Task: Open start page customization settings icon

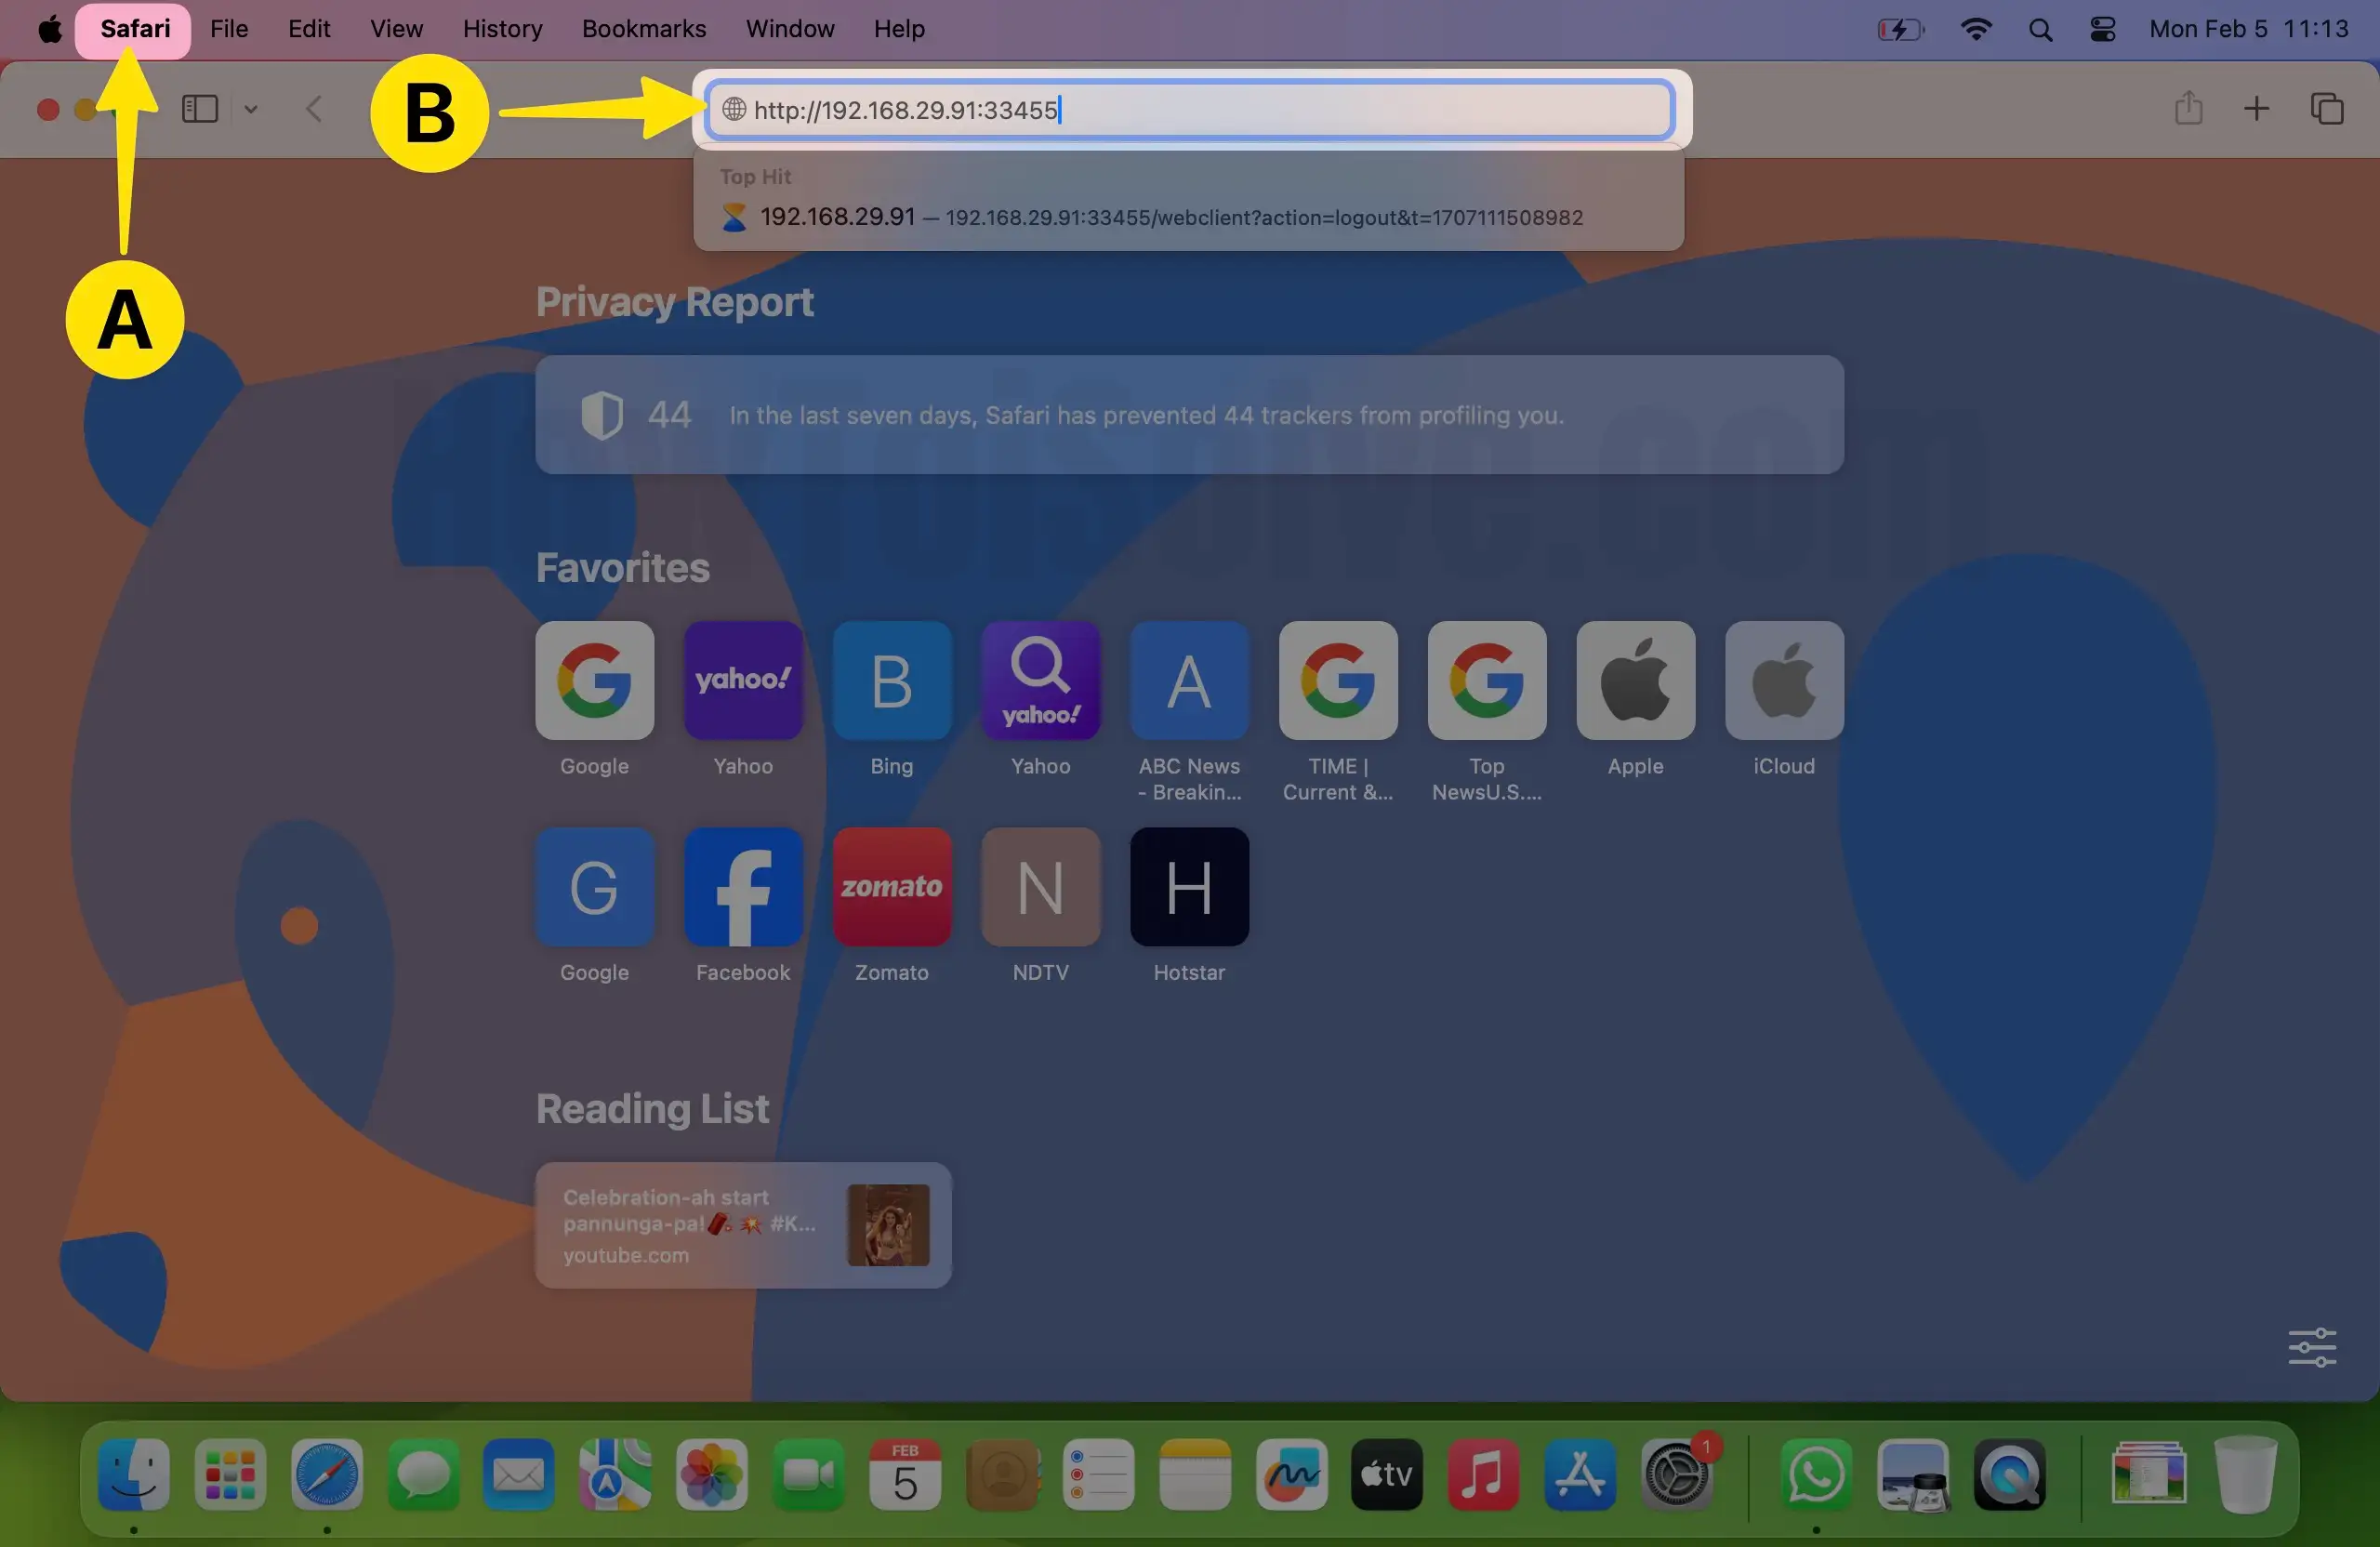Action: point(2311,1346)
